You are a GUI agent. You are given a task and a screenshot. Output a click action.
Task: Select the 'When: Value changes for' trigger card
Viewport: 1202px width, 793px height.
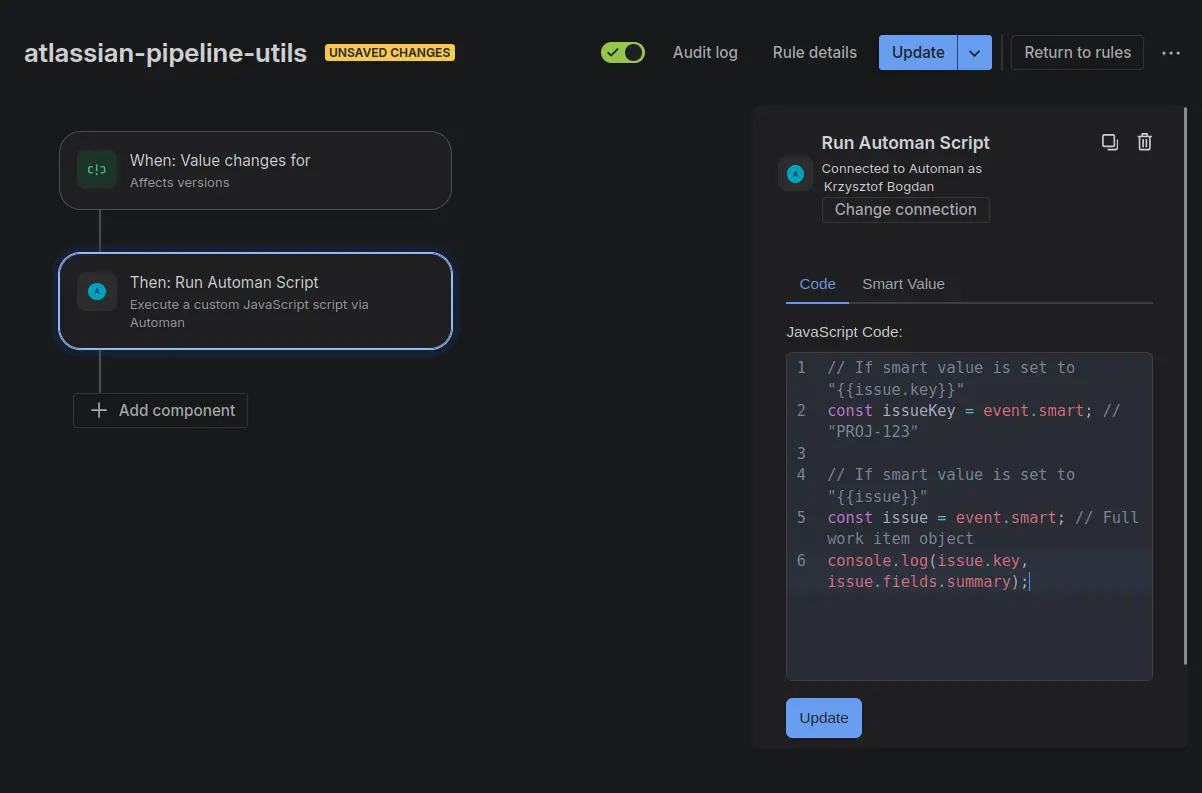pos(255,170)
